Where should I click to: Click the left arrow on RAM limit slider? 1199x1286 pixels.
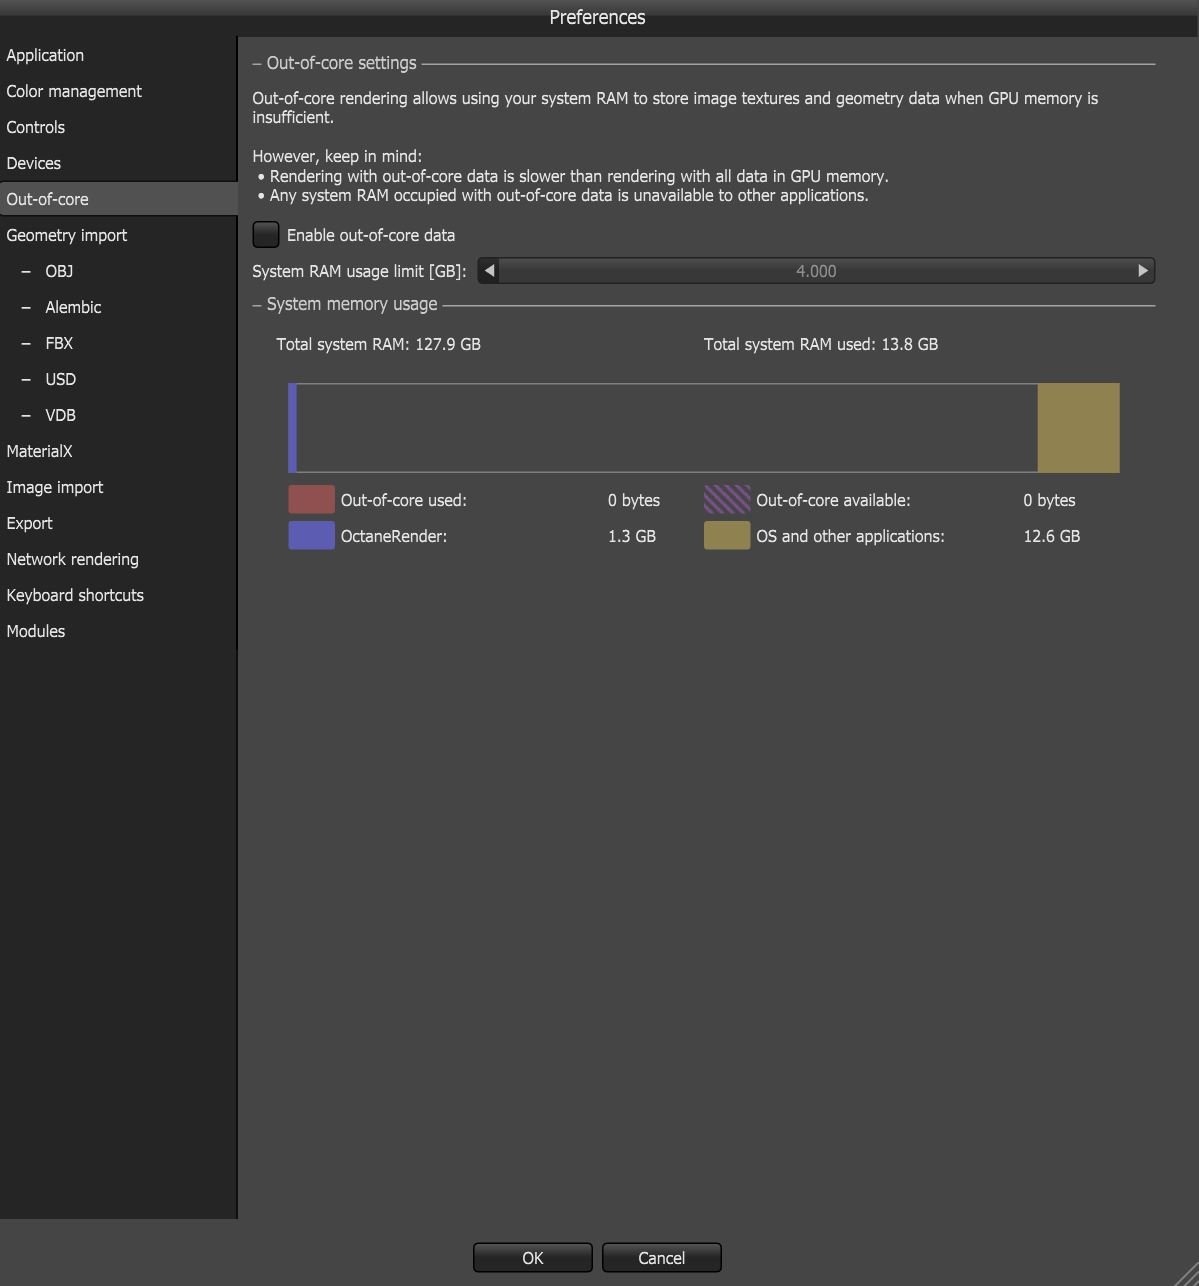[x=489, y=271]
